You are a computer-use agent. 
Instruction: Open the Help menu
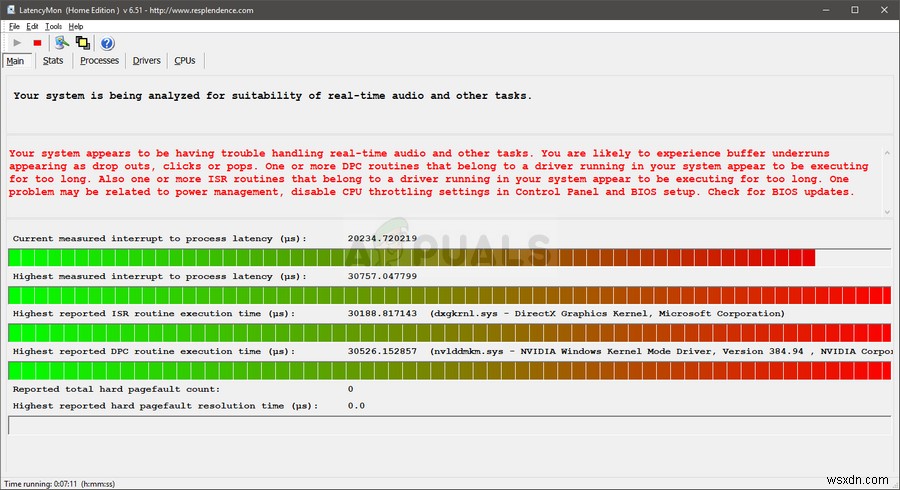point(76,26)
